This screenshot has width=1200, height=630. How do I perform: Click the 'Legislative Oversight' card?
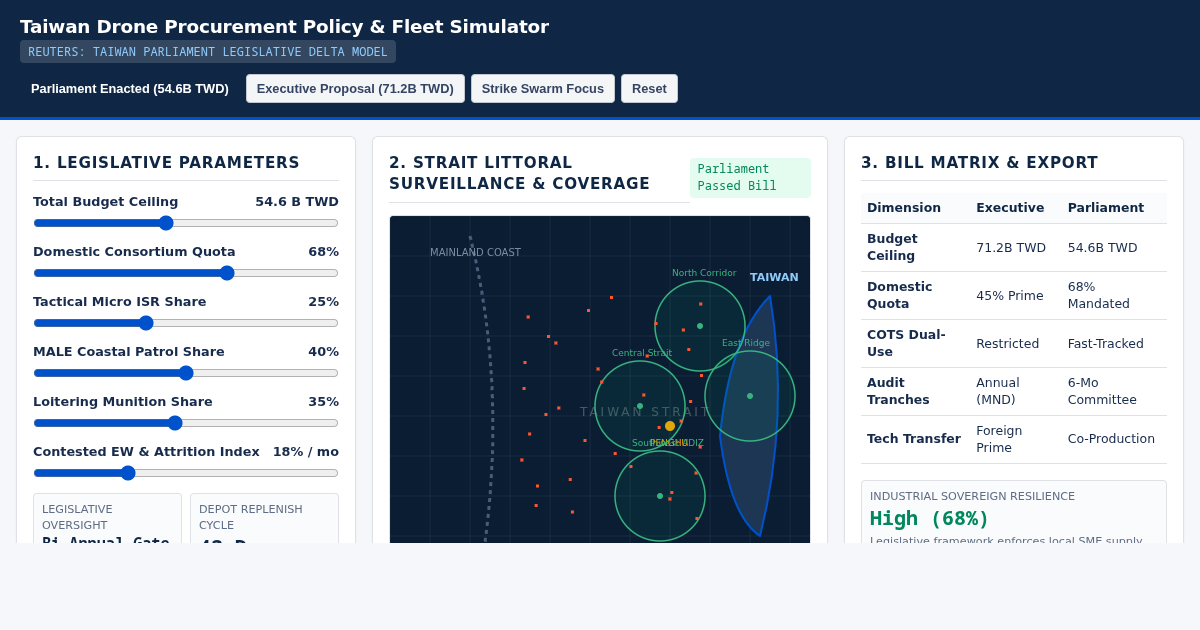coord(108,519)
